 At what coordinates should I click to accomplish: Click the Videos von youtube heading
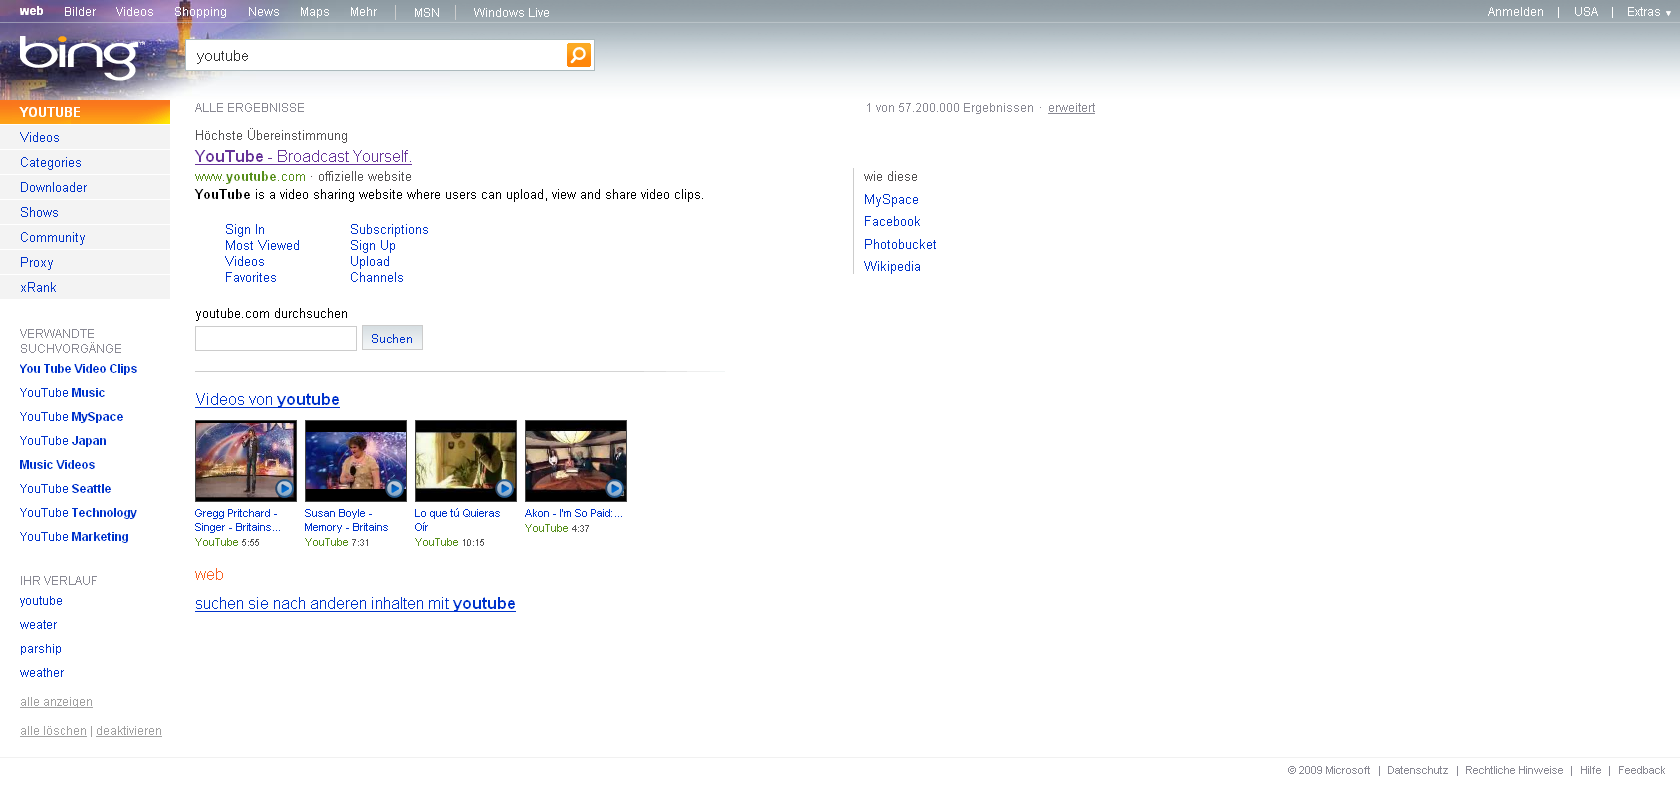pos(267,400)
